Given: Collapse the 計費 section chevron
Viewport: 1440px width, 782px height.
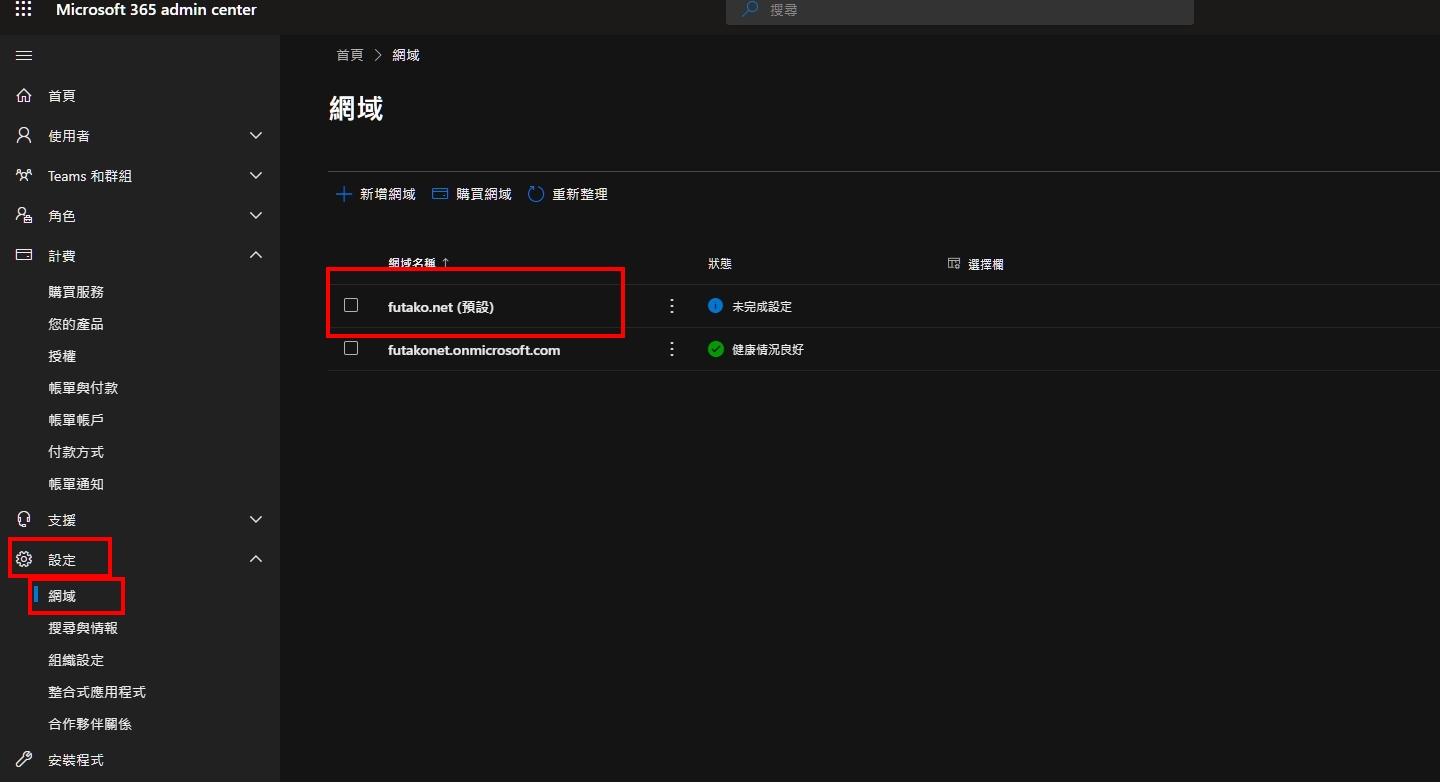Looking at the screenshot, I should pos(256,255).
